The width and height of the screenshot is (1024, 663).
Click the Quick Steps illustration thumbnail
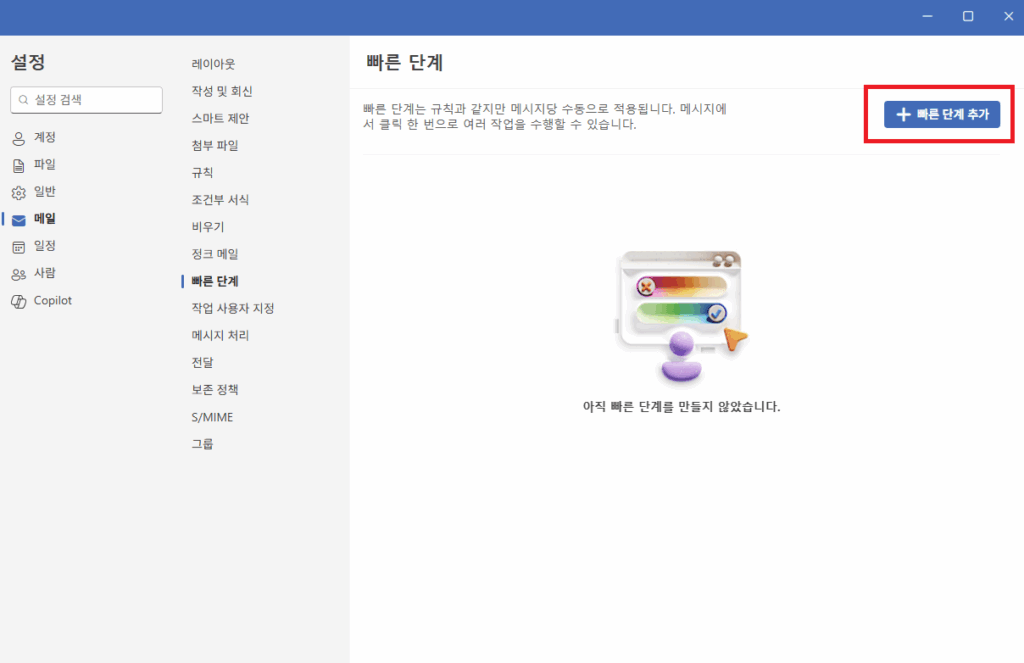pyautogui.click(x=682, y=315)
